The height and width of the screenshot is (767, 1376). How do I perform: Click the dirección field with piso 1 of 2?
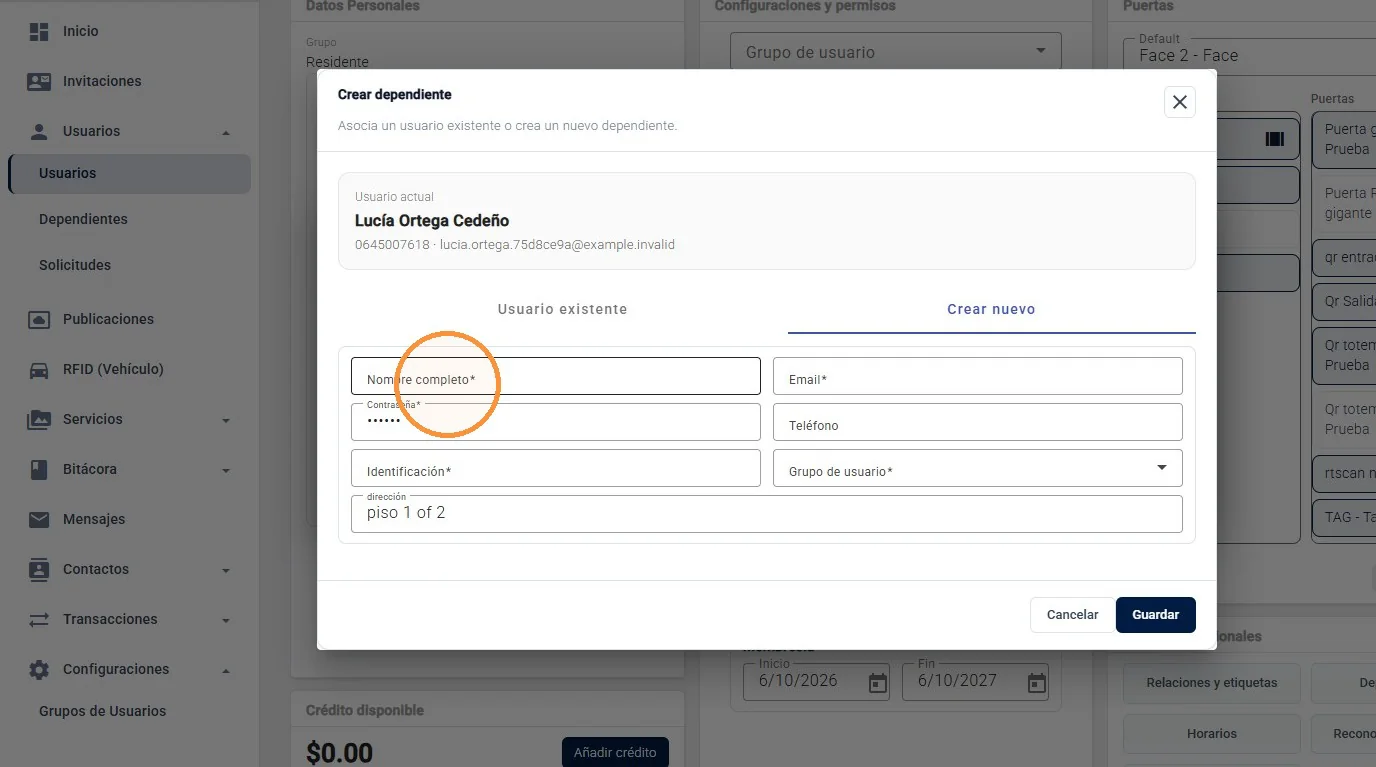tap(767, 514)
